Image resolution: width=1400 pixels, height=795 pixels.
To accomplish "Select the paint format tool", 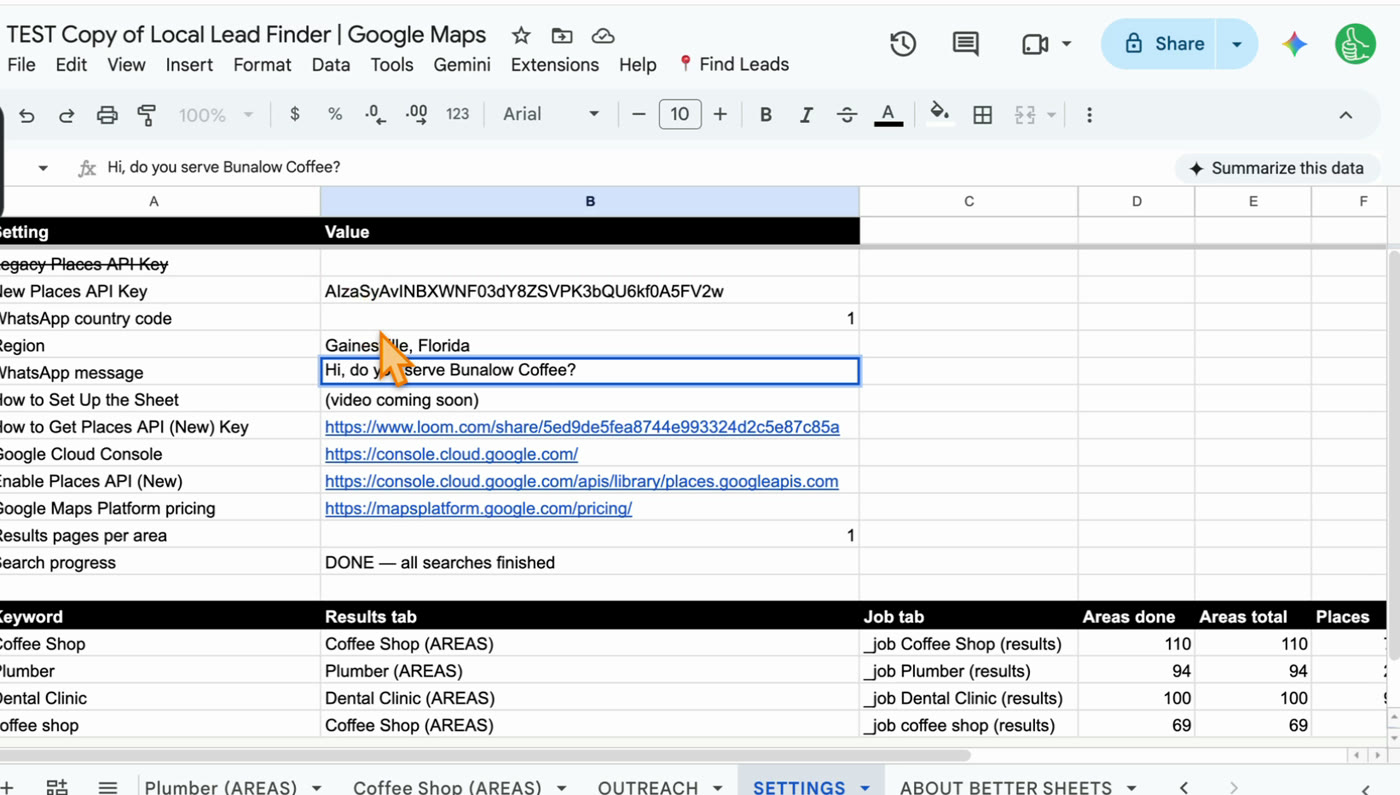I will pyautogui.click(x=147, y=115).
